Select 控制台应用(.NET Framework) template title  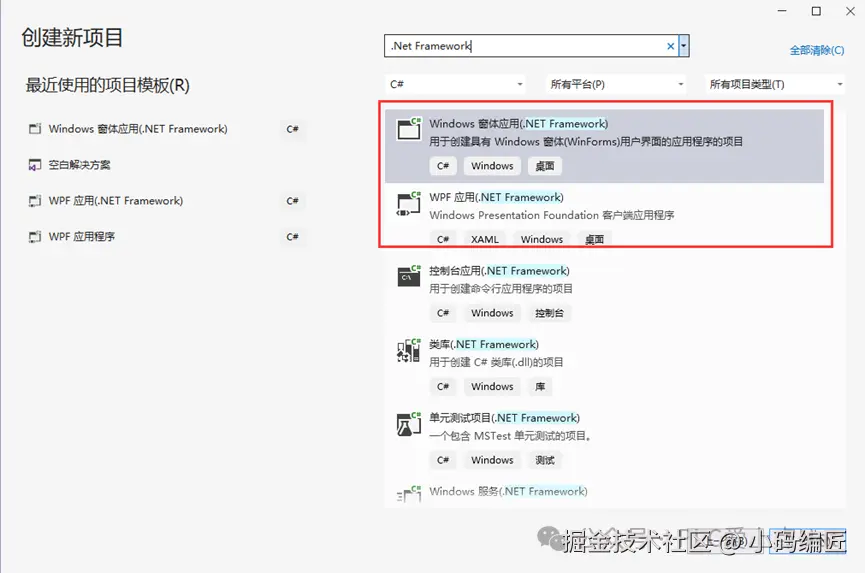pos(499,271)
